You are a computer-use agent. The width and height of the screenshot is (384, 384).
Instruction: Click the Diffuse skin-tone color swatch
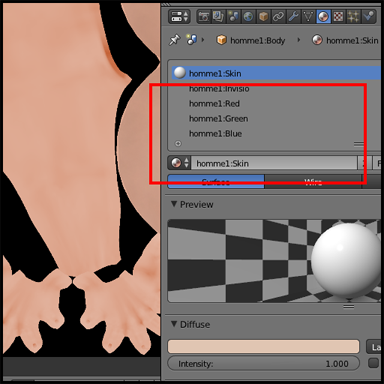tap(263, 346)
